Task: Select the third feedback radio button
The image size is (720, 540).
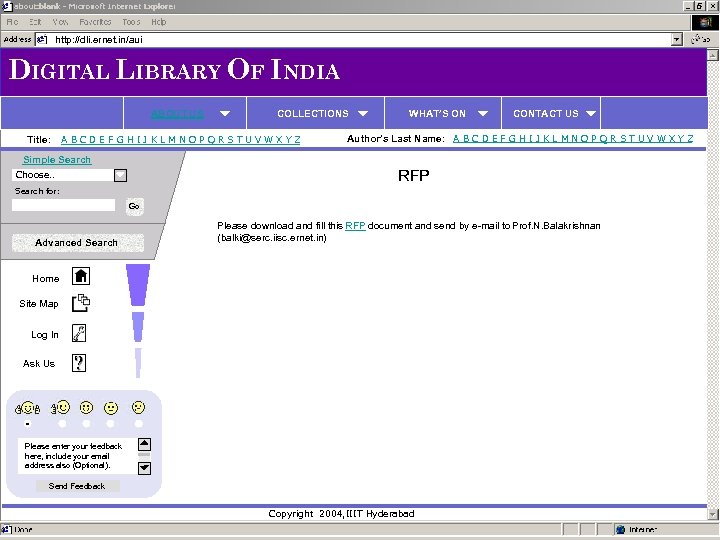Action: coord(86,424)
